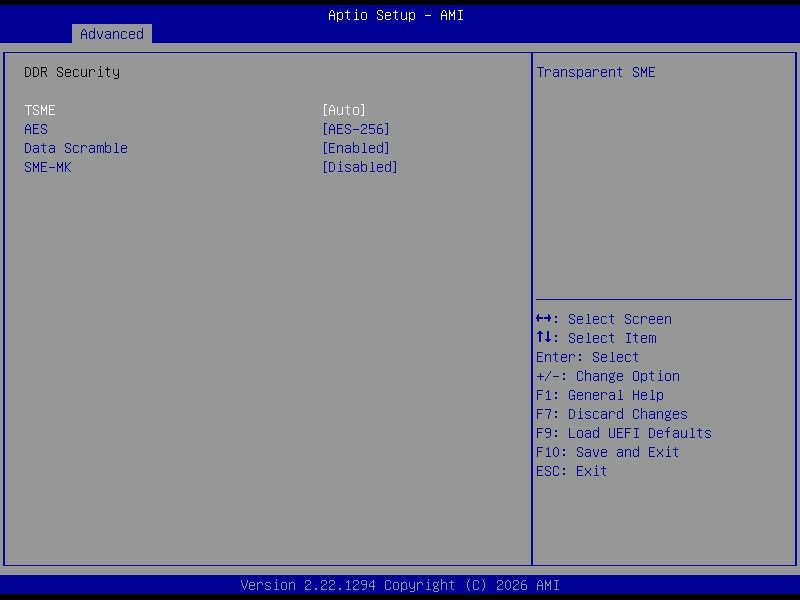Click the Transparent SME help text
Screen dimensions: 800x600
(595, 72)
